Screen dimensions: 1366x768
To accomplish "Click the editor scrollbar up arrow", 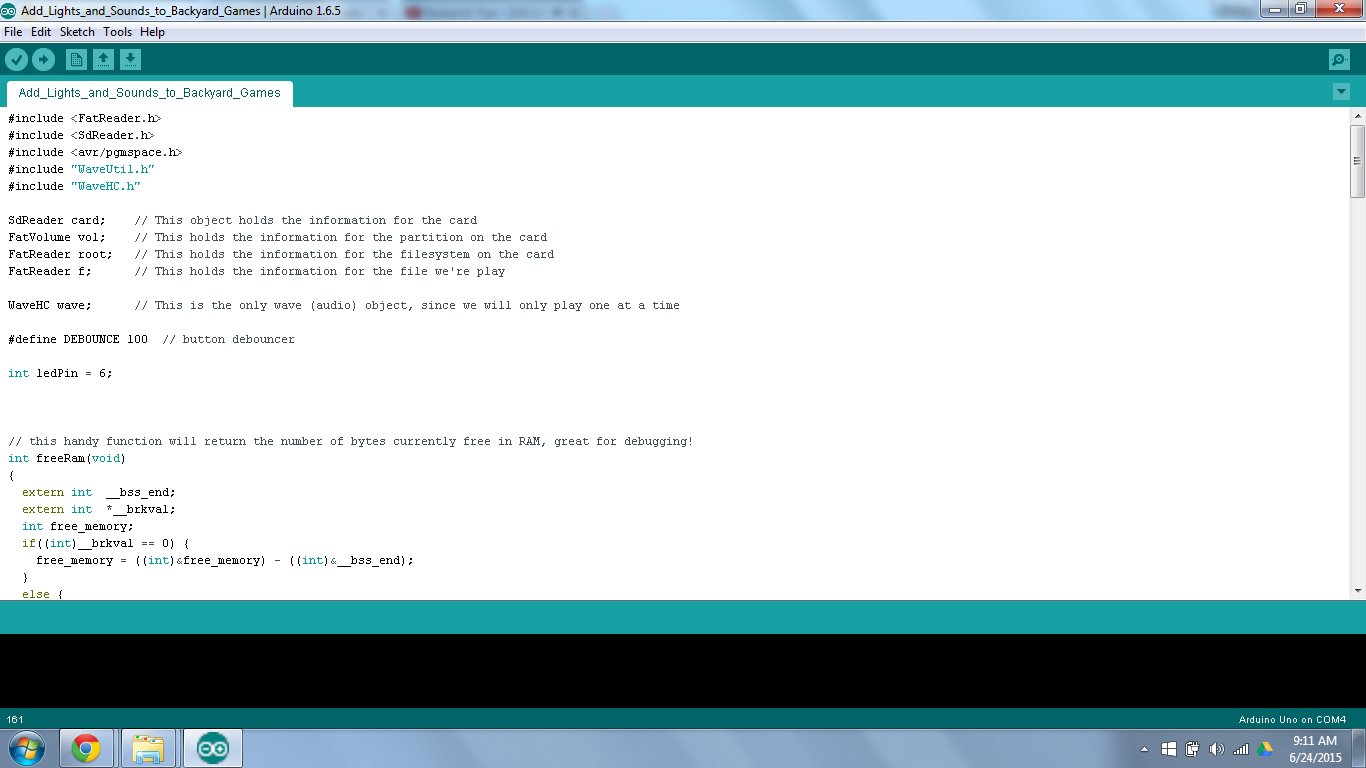I will tap(1357, 117).
